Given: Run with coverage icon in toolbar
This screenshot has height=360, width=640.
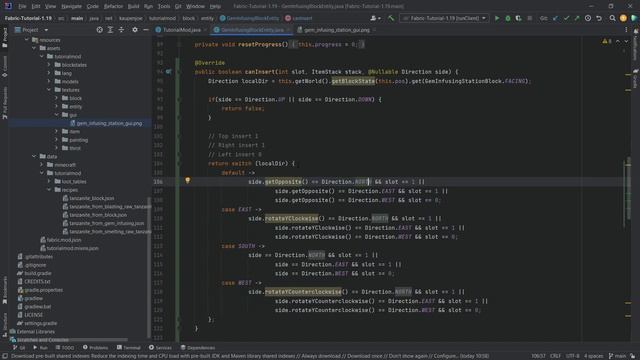Looking at the screenshot, I should pyautogui.click(x=518, y=18).
